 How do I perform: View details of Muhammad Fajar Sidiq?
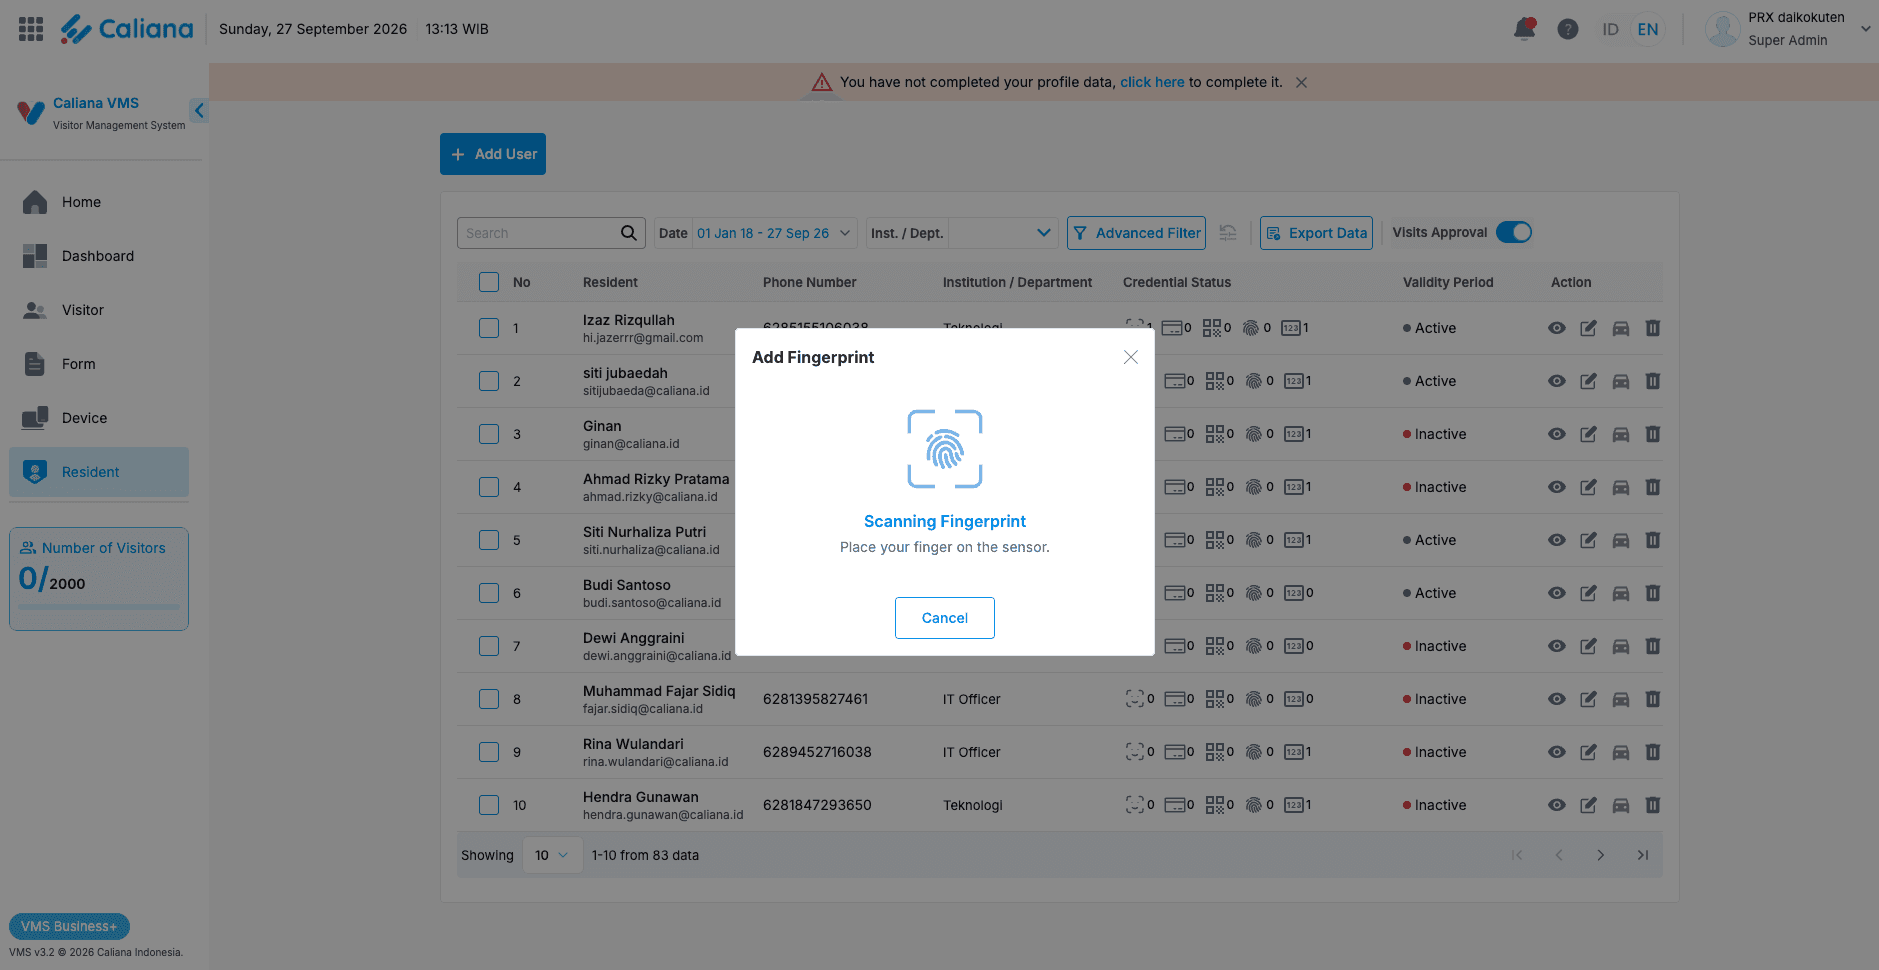1557,699
